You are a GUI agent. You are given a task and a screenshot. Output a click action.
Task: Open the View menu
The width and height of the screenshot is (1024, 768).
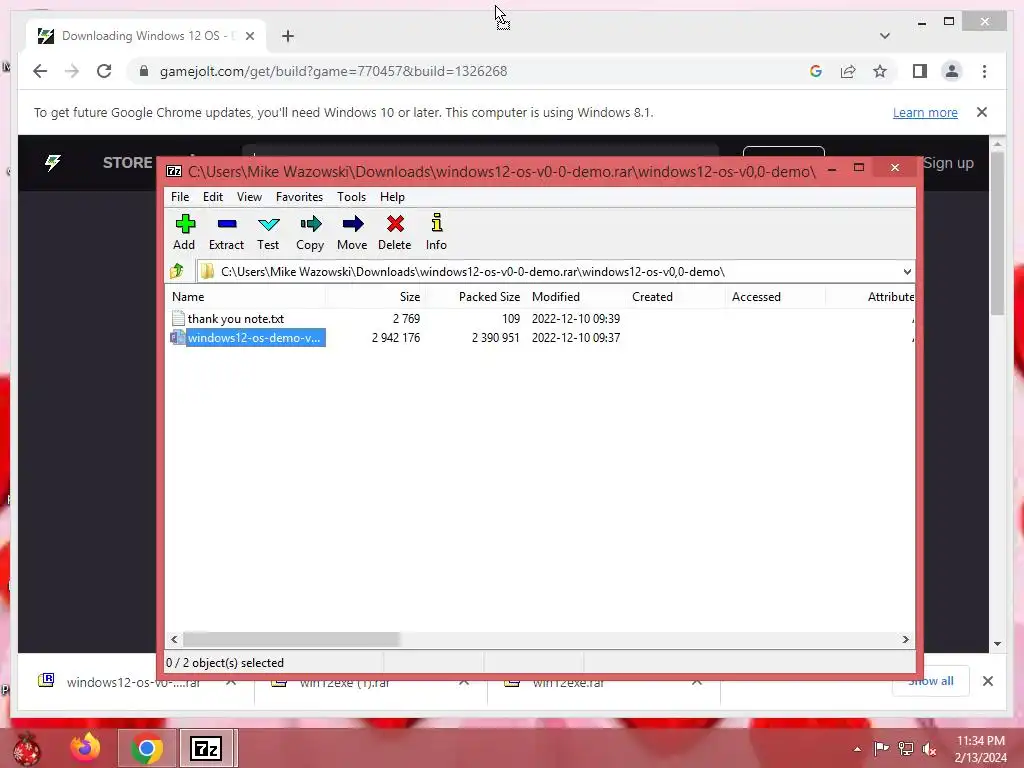pyautogui.click(x=249, y=197)
